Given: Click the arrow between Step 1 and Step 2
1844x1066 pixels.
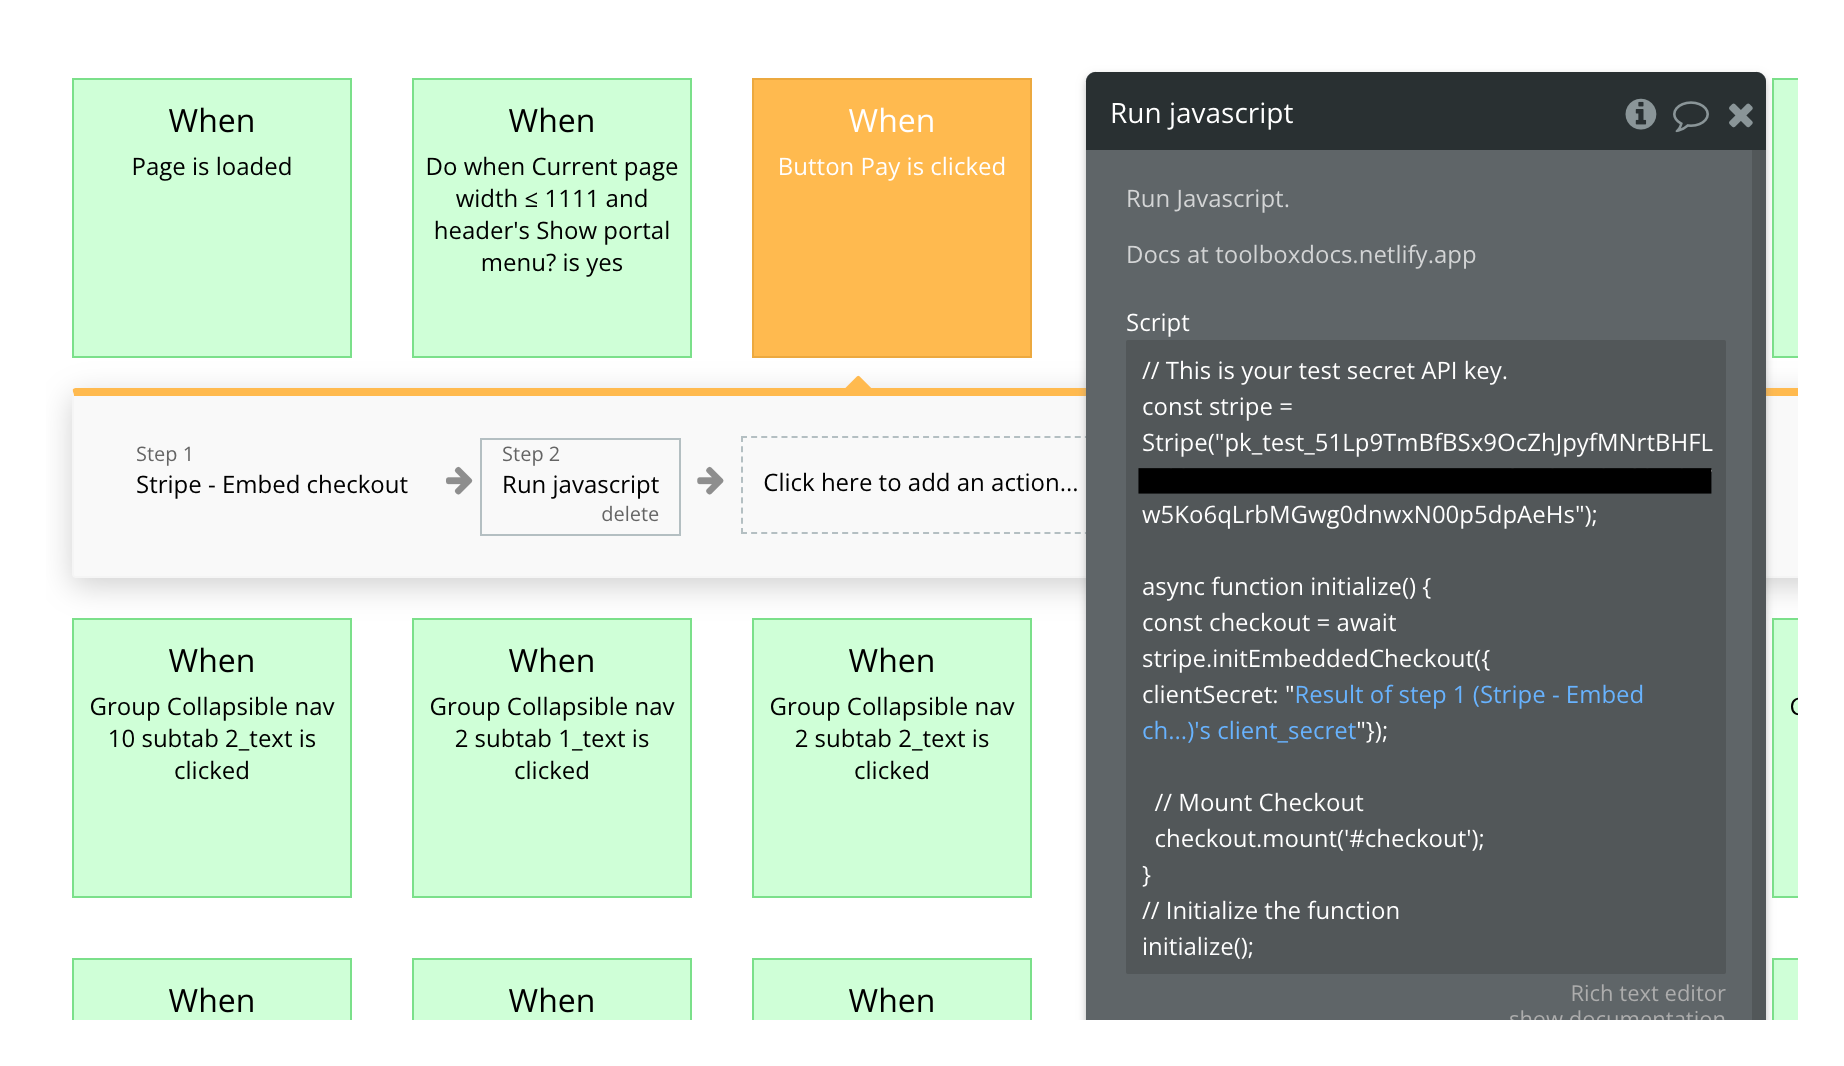Looking at the screenshot, I should 457,483.
